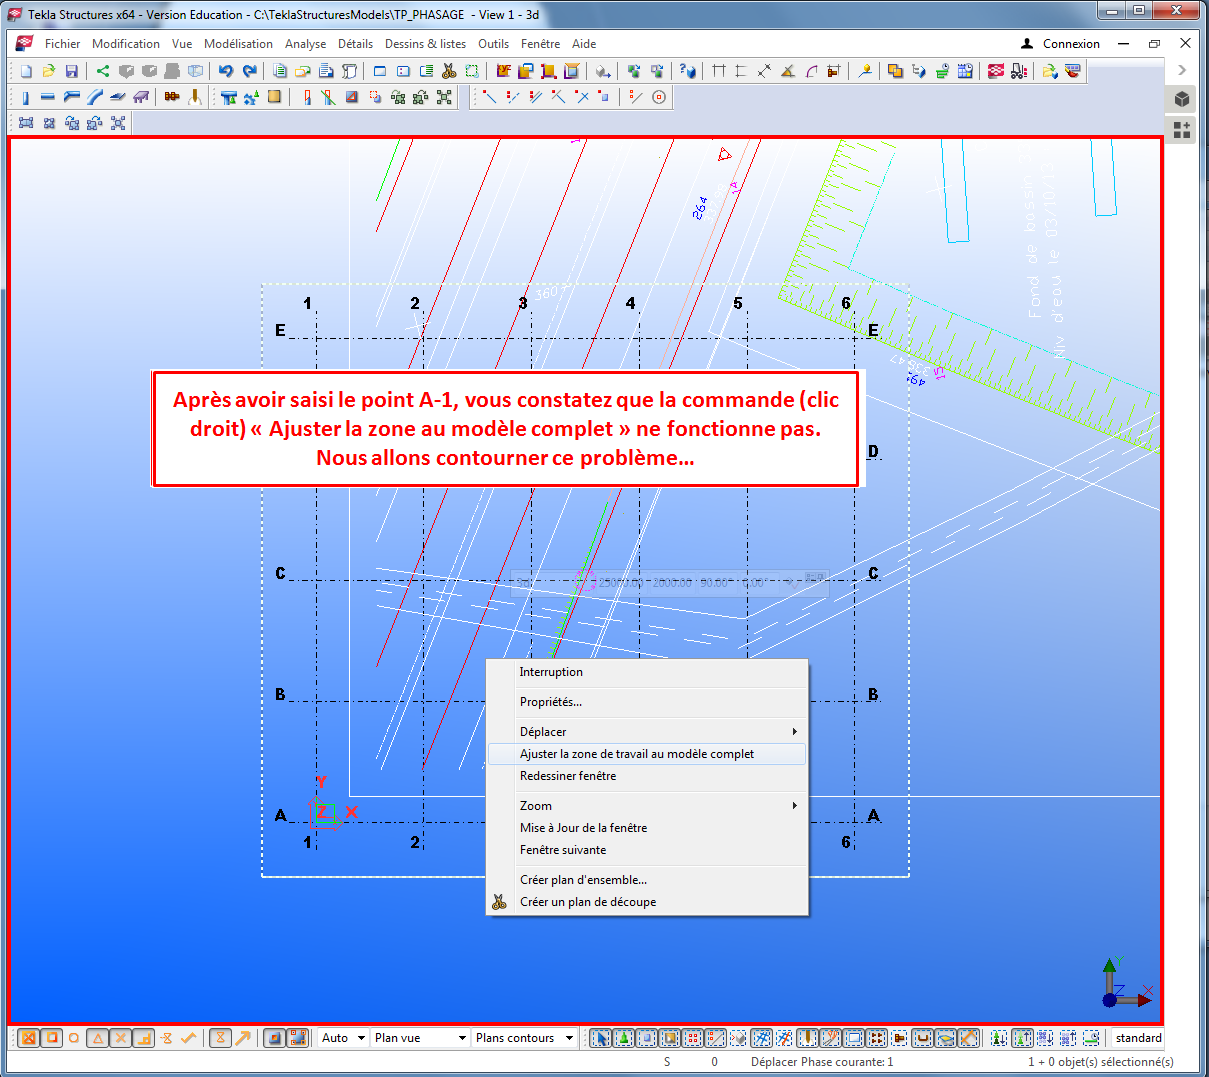Click the steel column tool icon
Viewport: 1209px width, 1077px height.
click(x=25, y=97)
